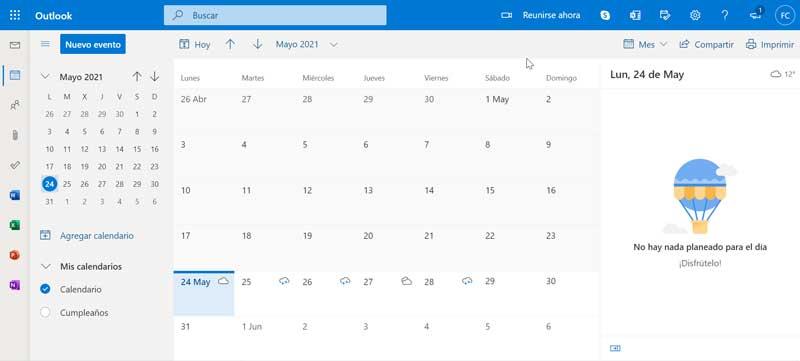This screenshot has width=800, height=361.
Task: Click weather icon on 27 May cell
Action: [x=407, y=281]
